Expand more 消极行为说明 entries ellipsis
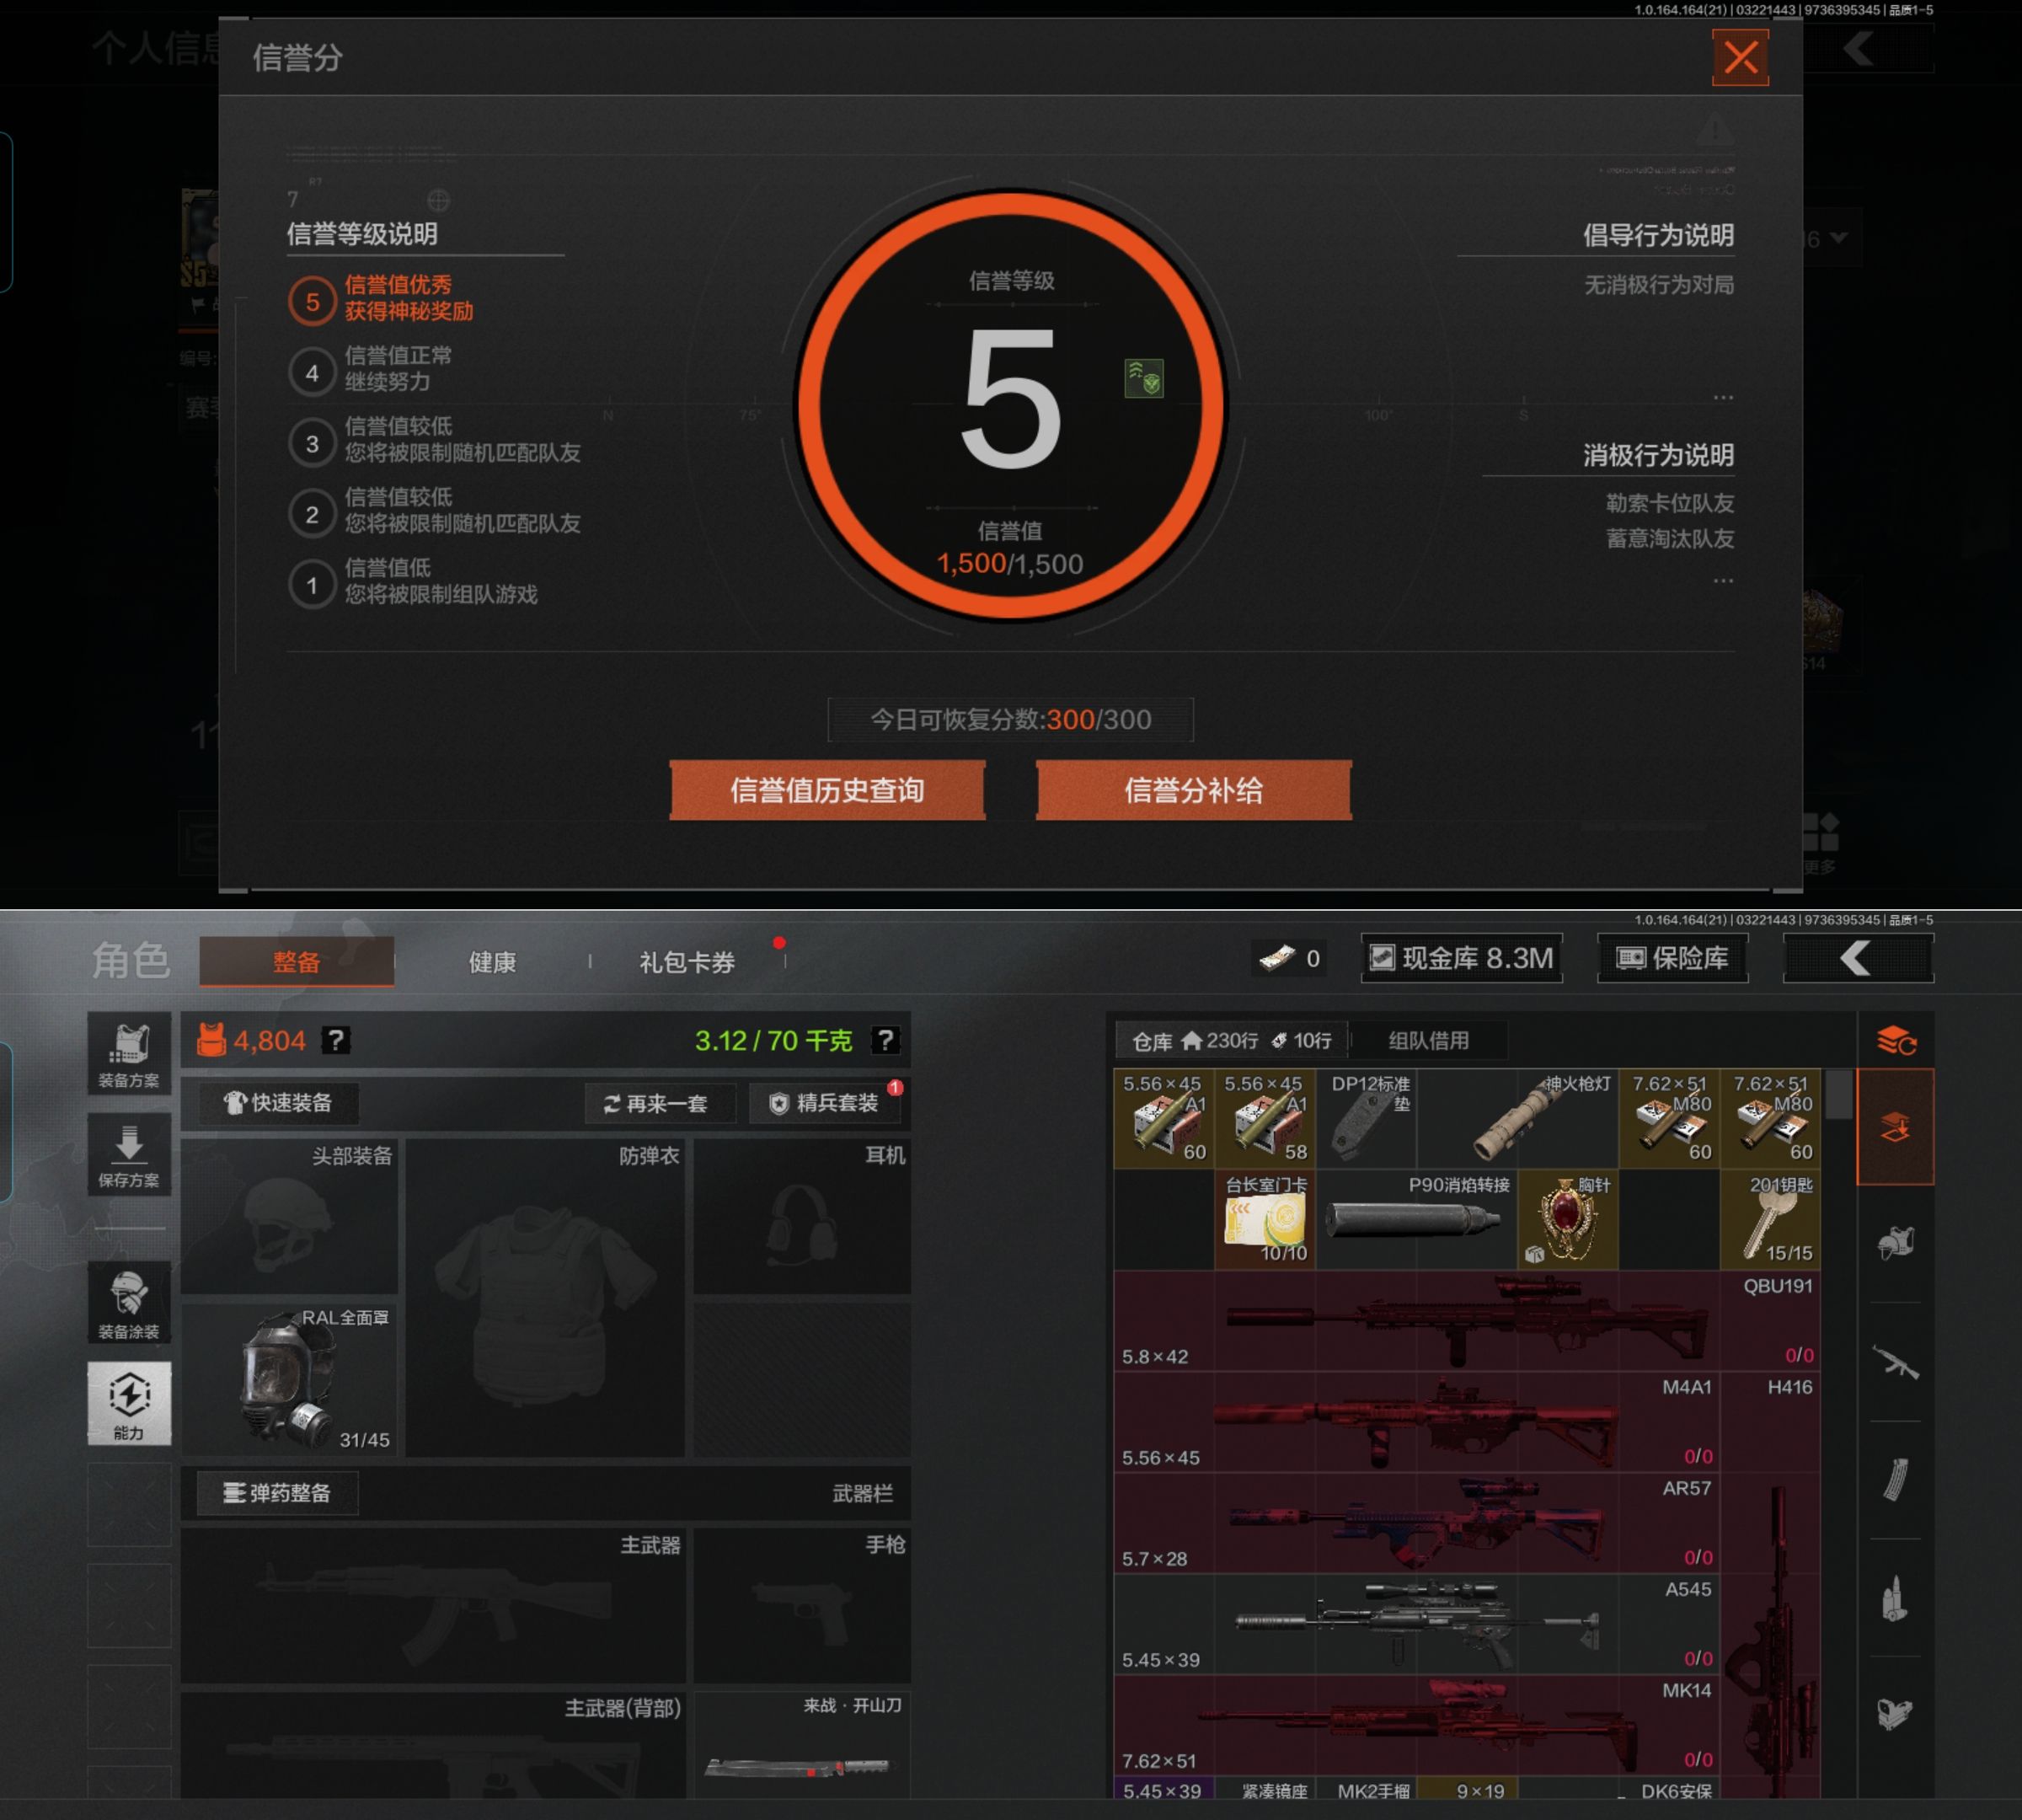Viewport: 2022px width, 1820px height. (1722, 581)
